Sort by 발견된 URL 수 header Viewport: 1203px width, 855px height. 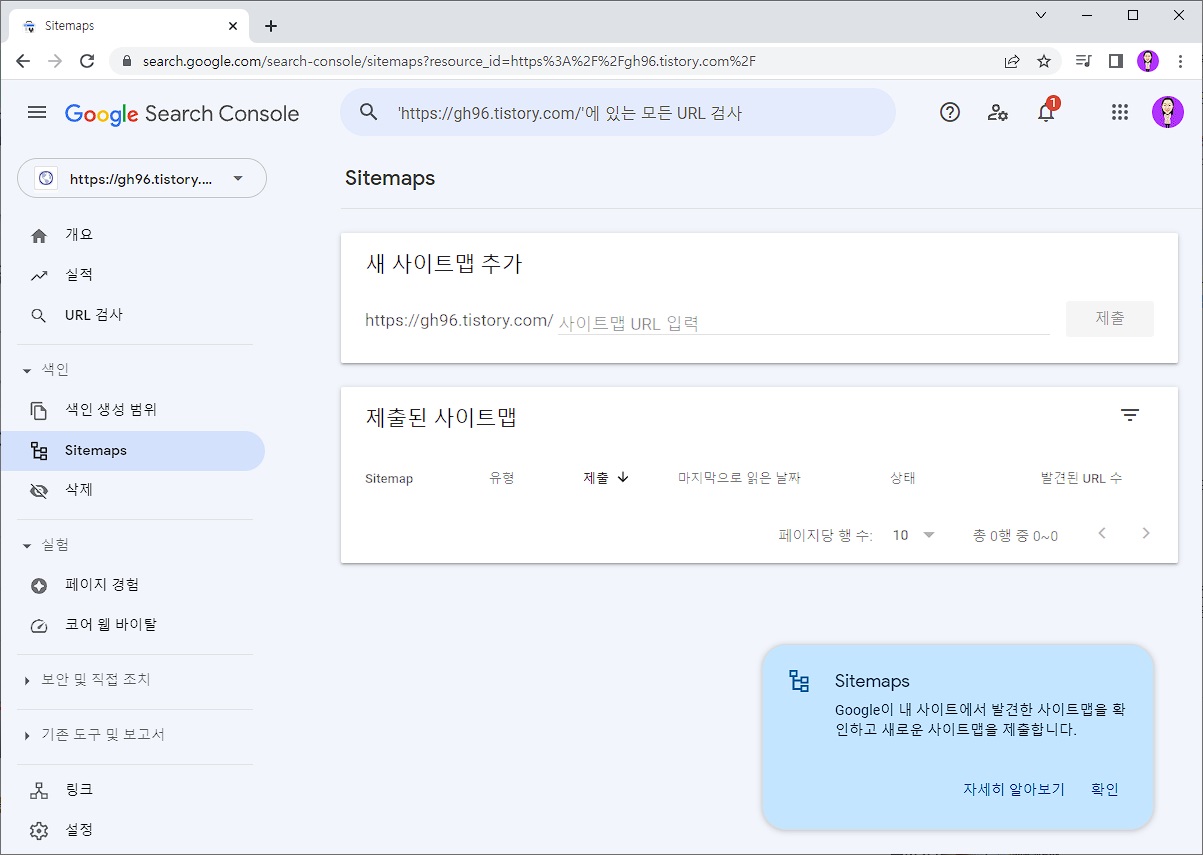[x=1081, y=478]
